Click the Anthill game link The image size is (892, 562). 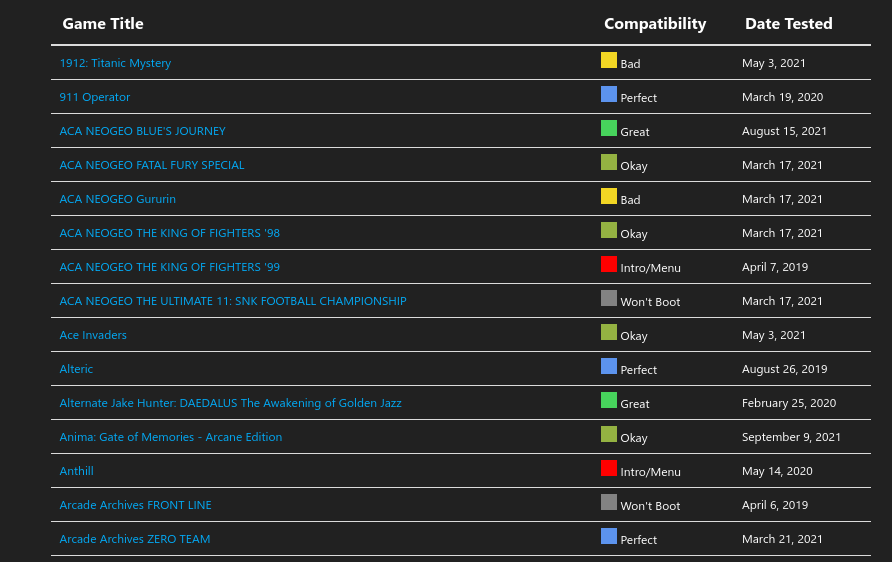pos(76,471)
